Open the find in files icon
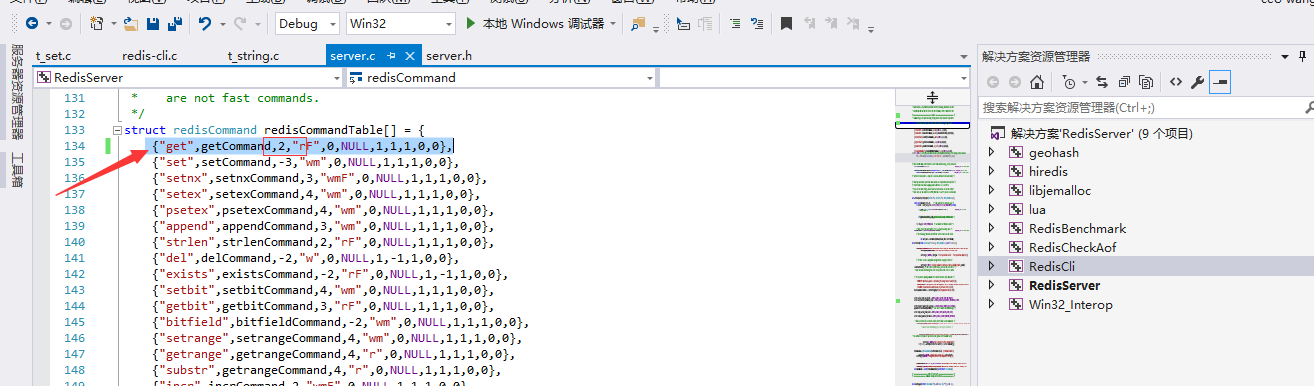This screenshot has height=386, width=1314. (639, 23)
